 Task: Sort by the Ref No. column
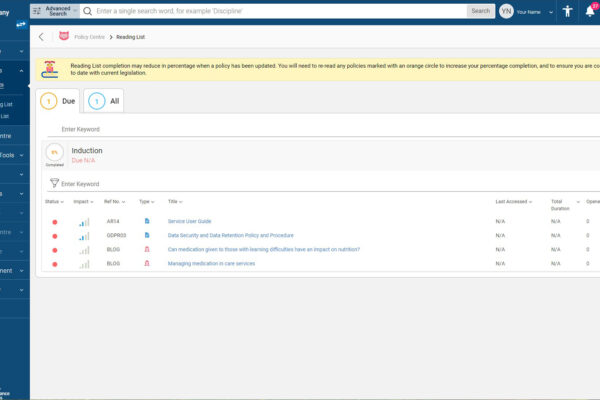click(x=114, y=202)
